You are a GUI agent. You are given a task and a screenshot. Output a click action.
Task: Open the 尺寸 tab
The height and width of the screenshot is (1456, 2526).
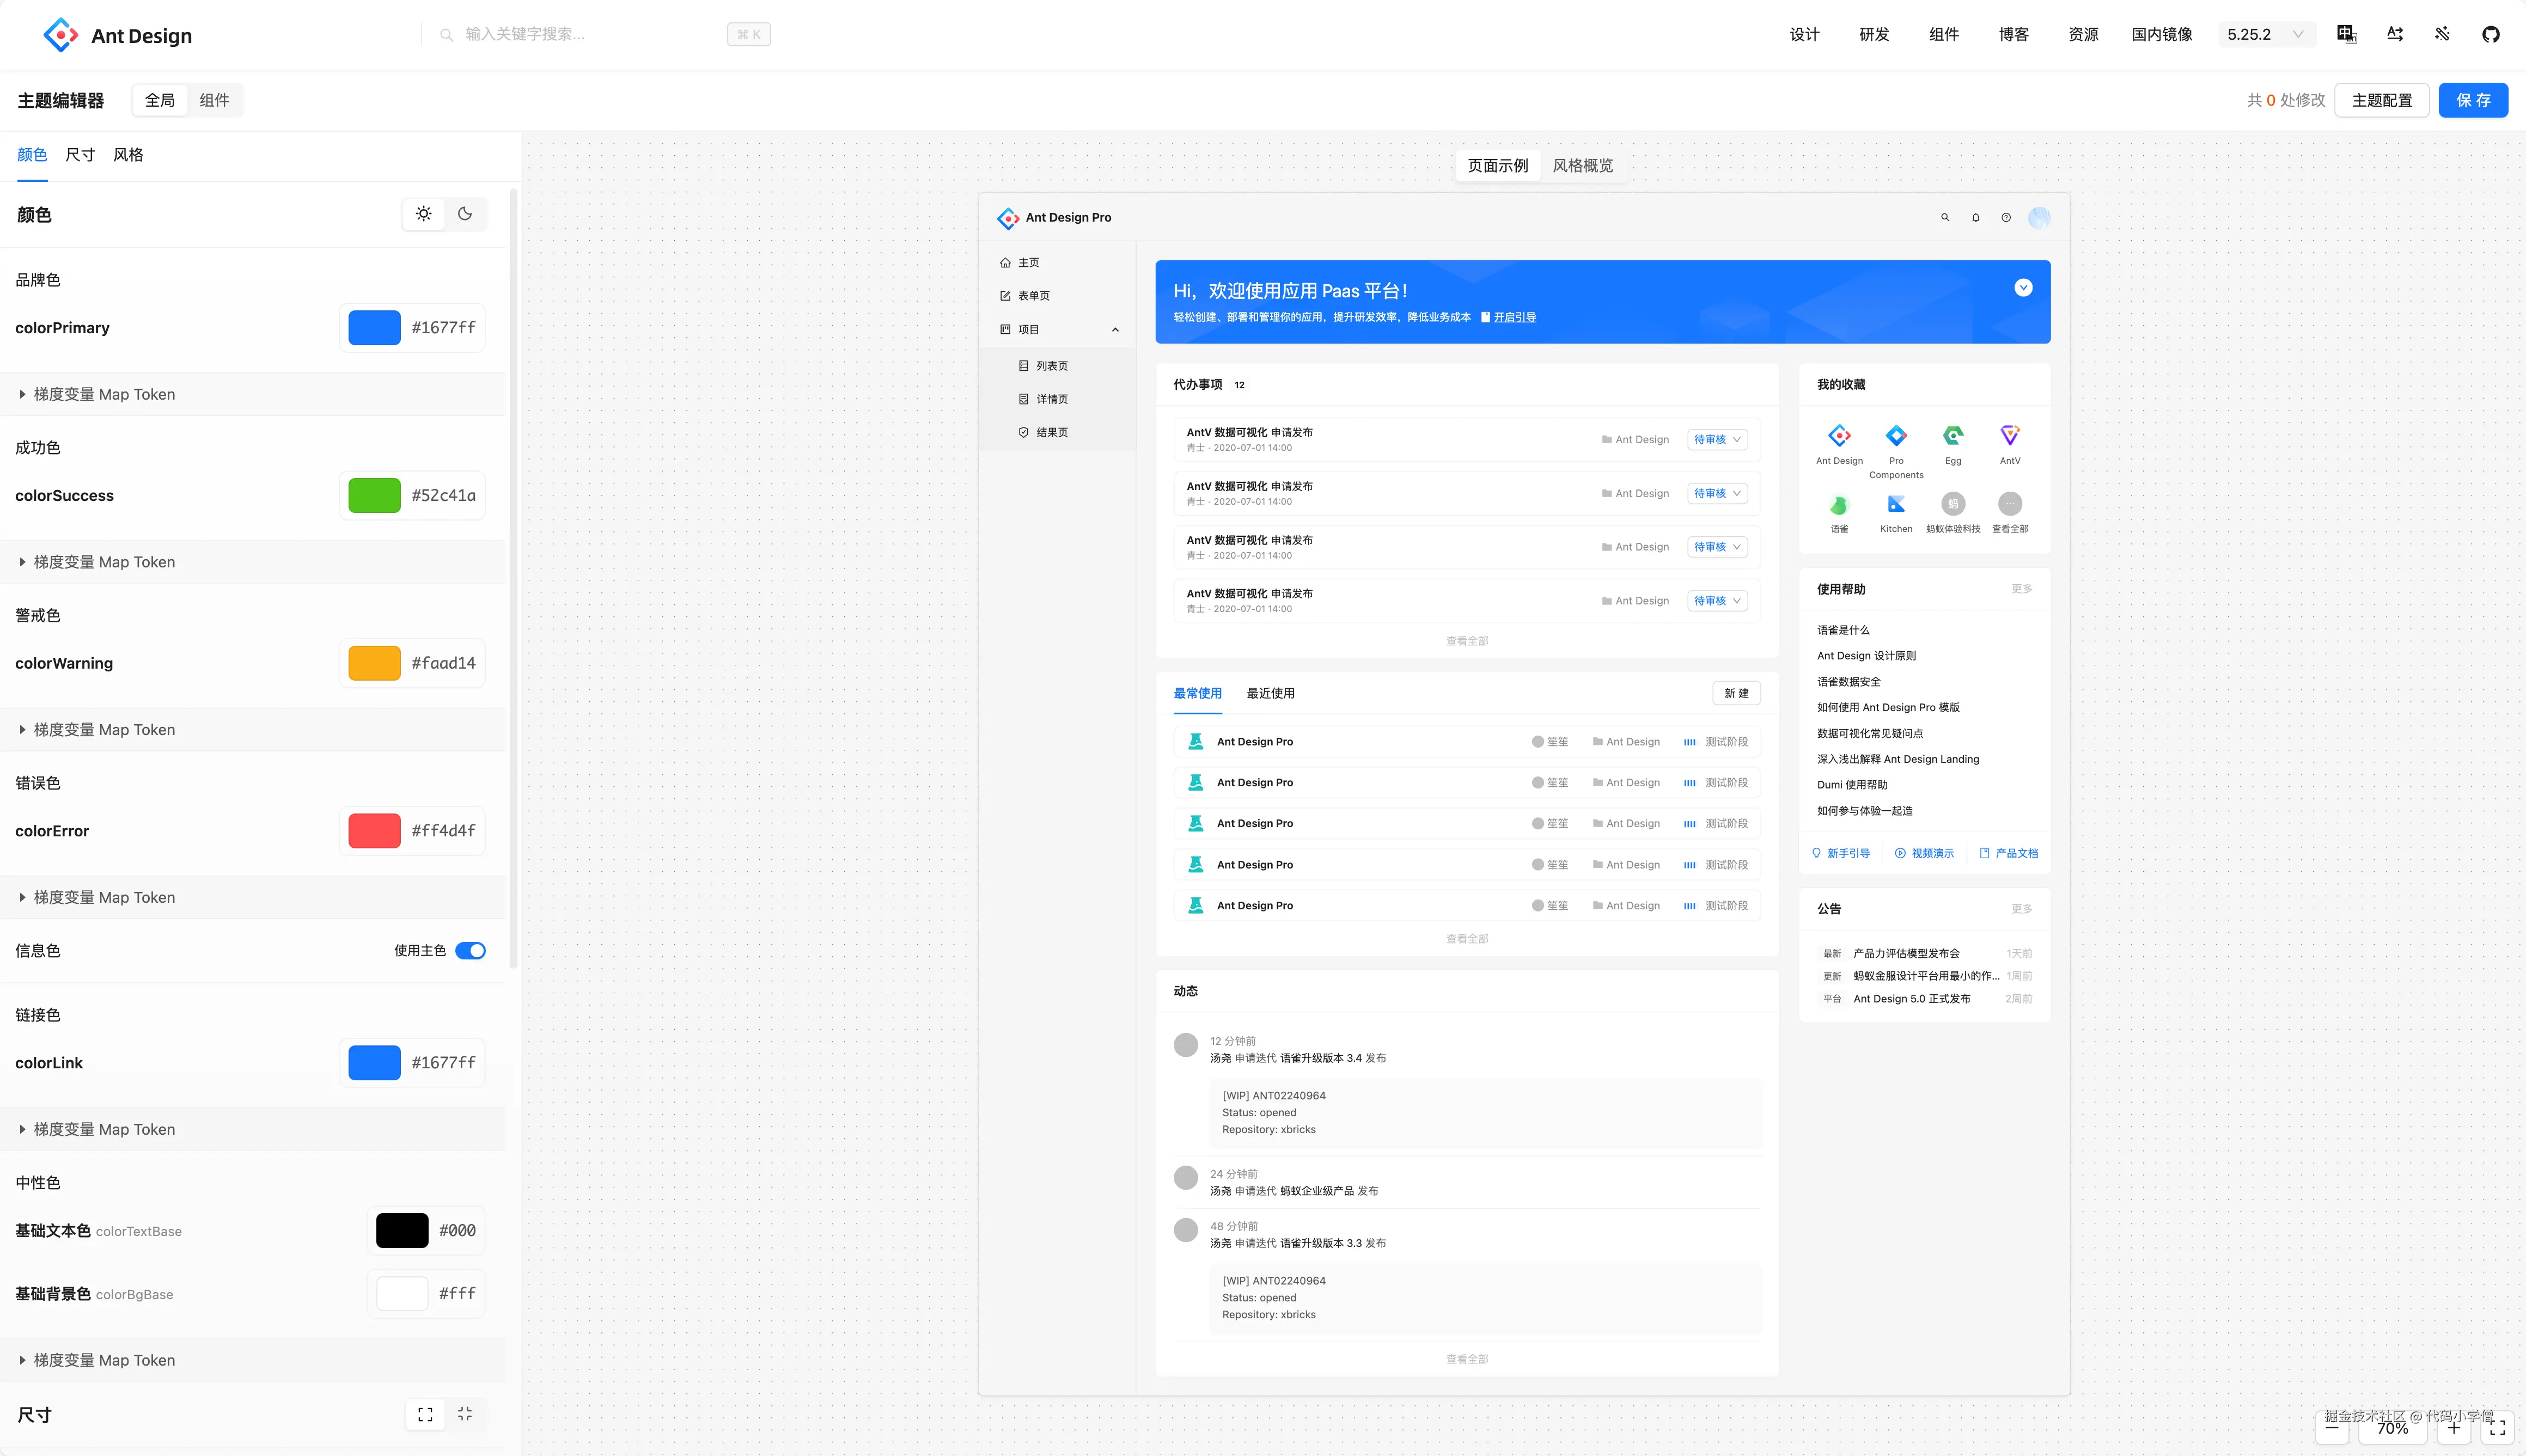click(x=80, y=154)
